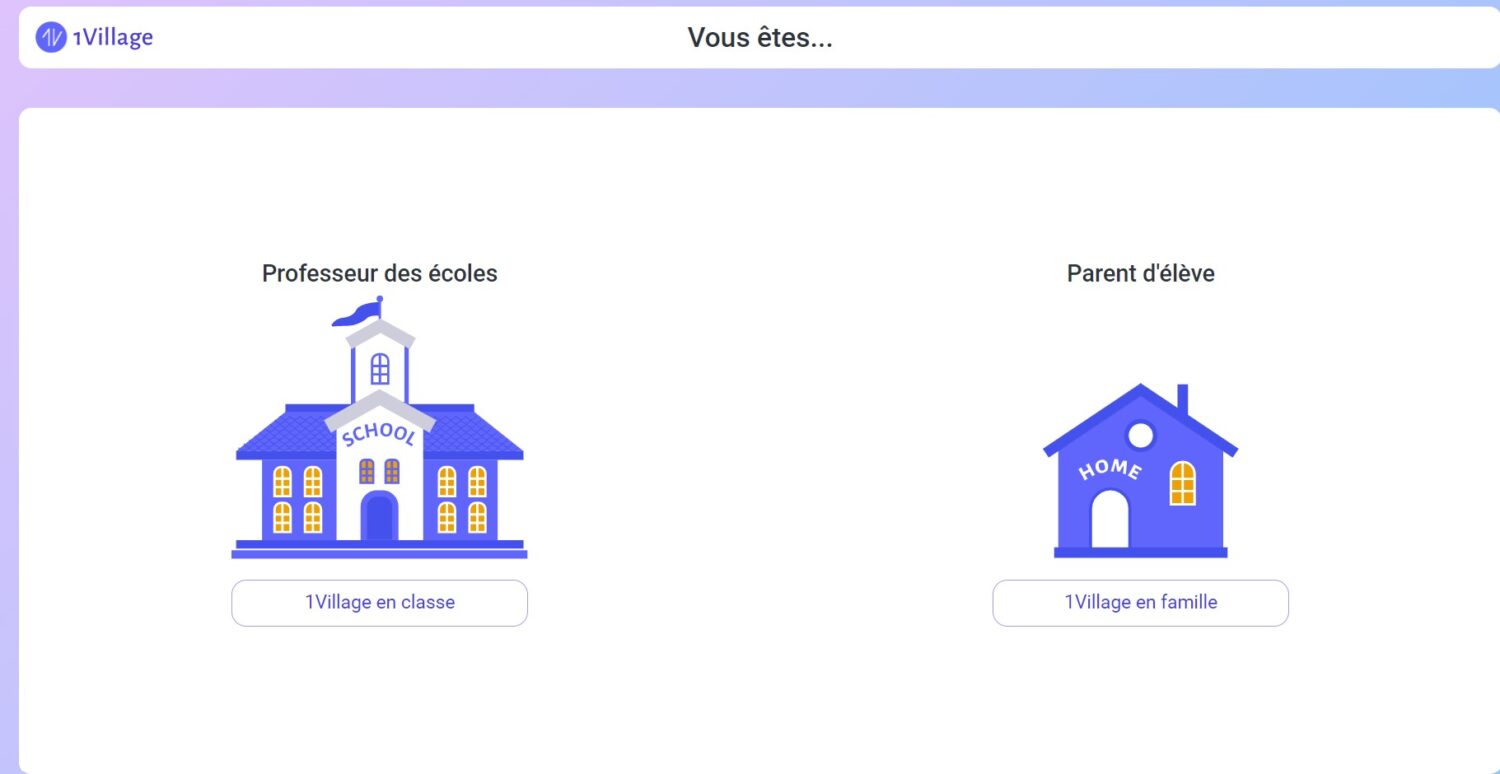Click the chimney on the house roof

point(1183,398)
